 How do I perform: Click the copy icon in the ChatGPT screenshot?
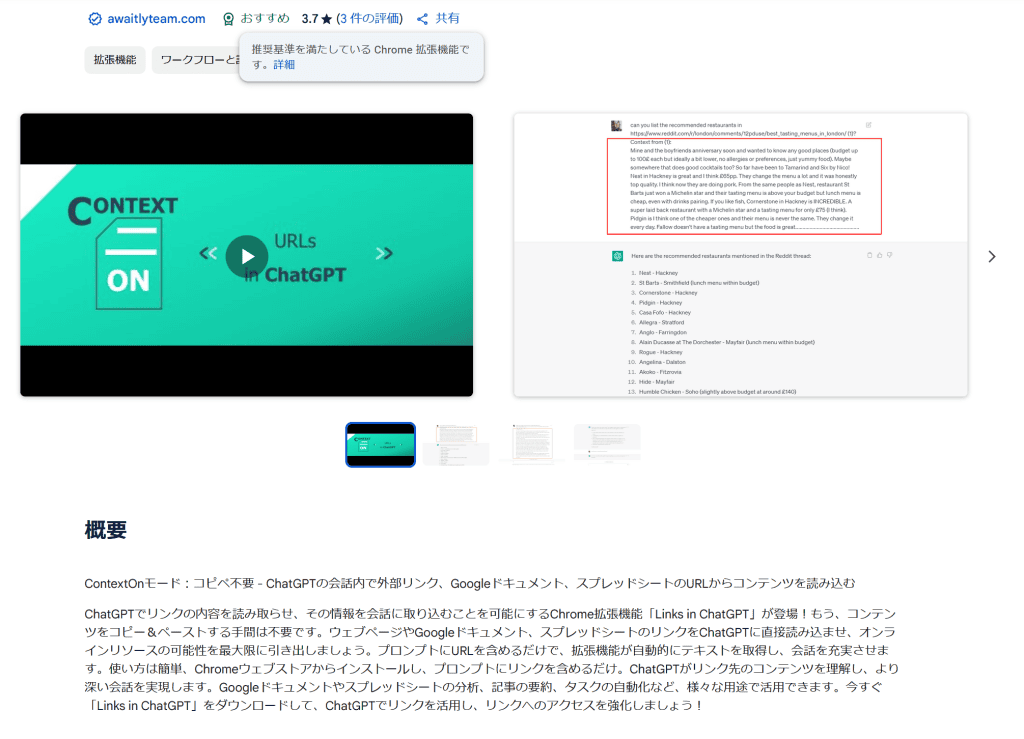point(870,255)
